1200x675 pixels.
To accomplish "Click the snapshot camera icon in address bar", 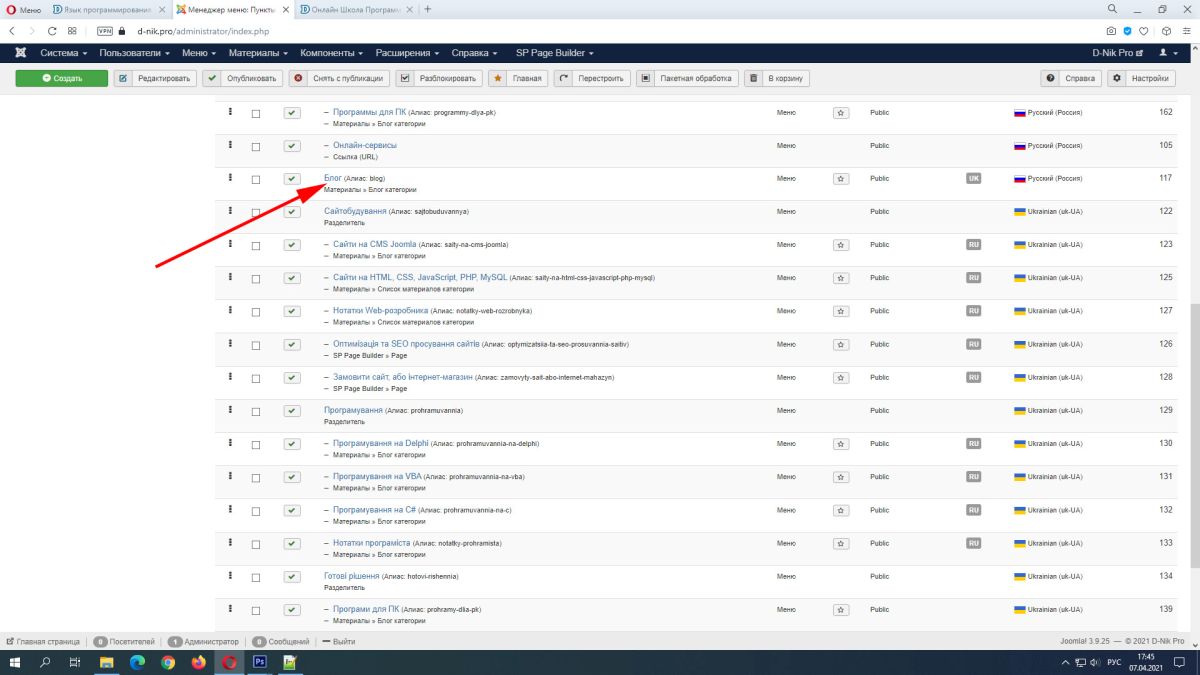I will pos(1111,31).
